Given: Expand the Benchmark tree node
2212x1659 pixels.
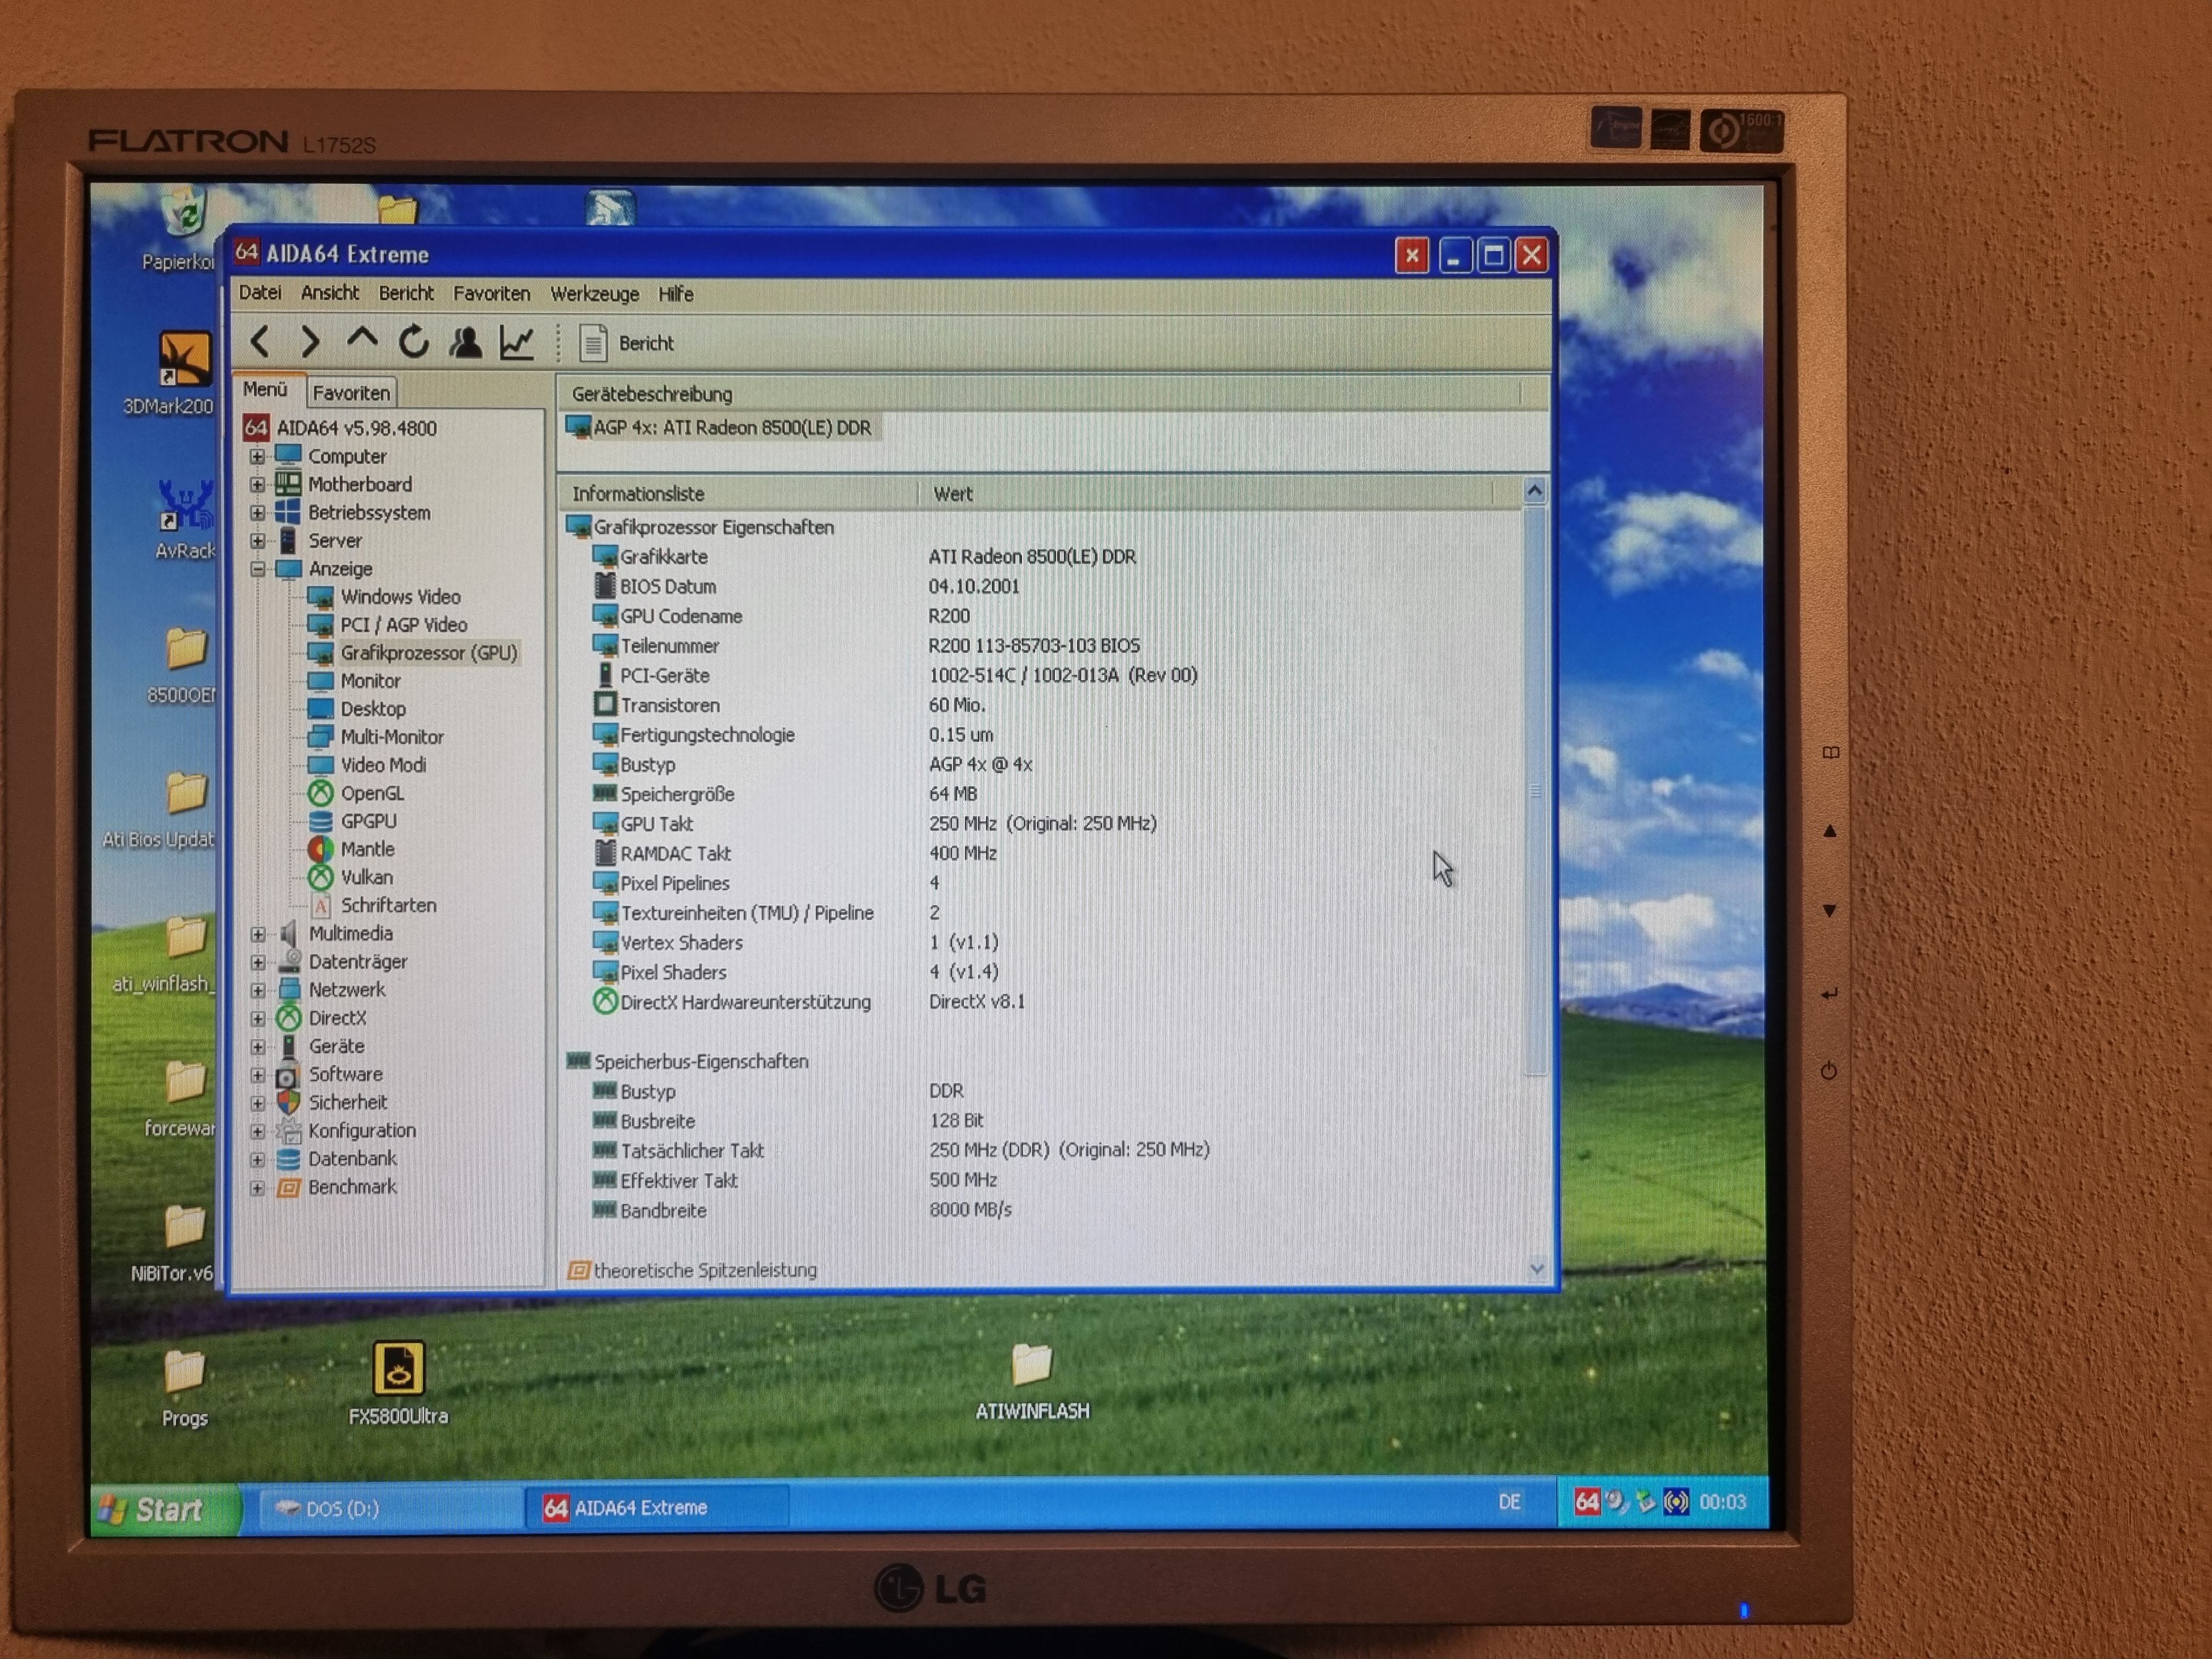Looking at the screenshot, I should (x=258, y=1188).
